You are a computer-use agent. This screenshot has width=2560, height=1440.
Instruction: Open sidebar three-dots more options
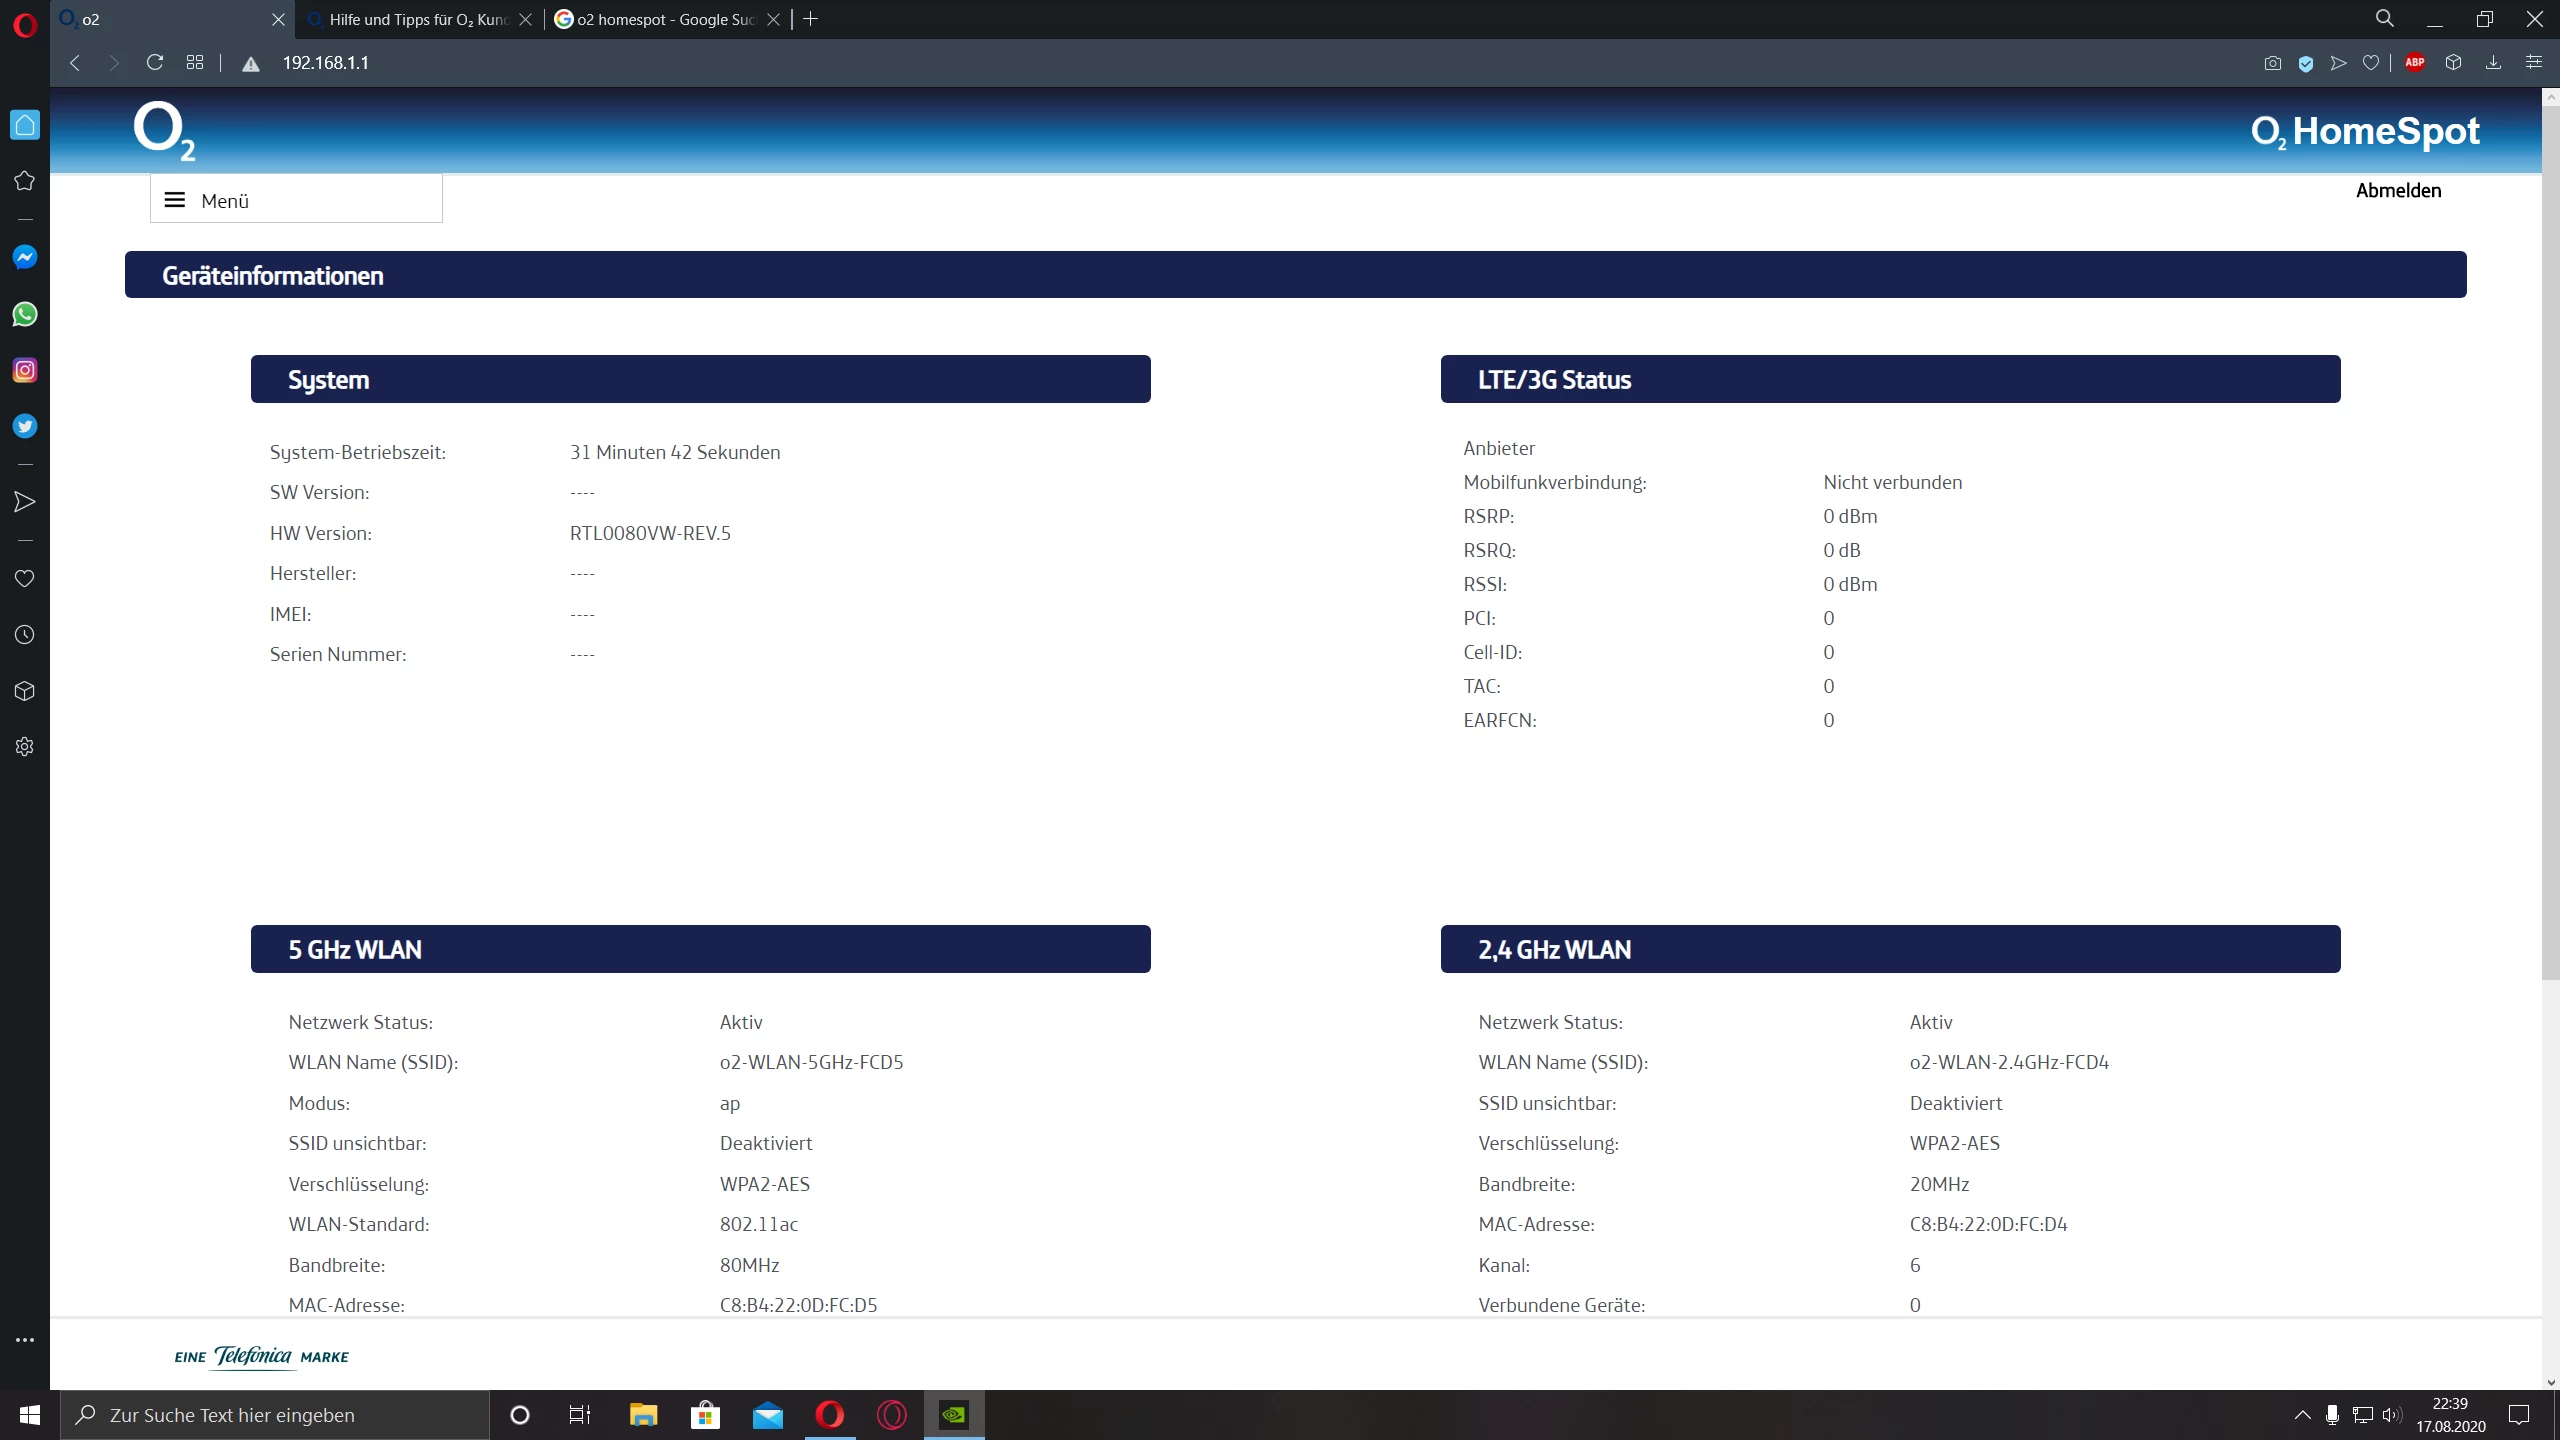tap(25, 1339)
